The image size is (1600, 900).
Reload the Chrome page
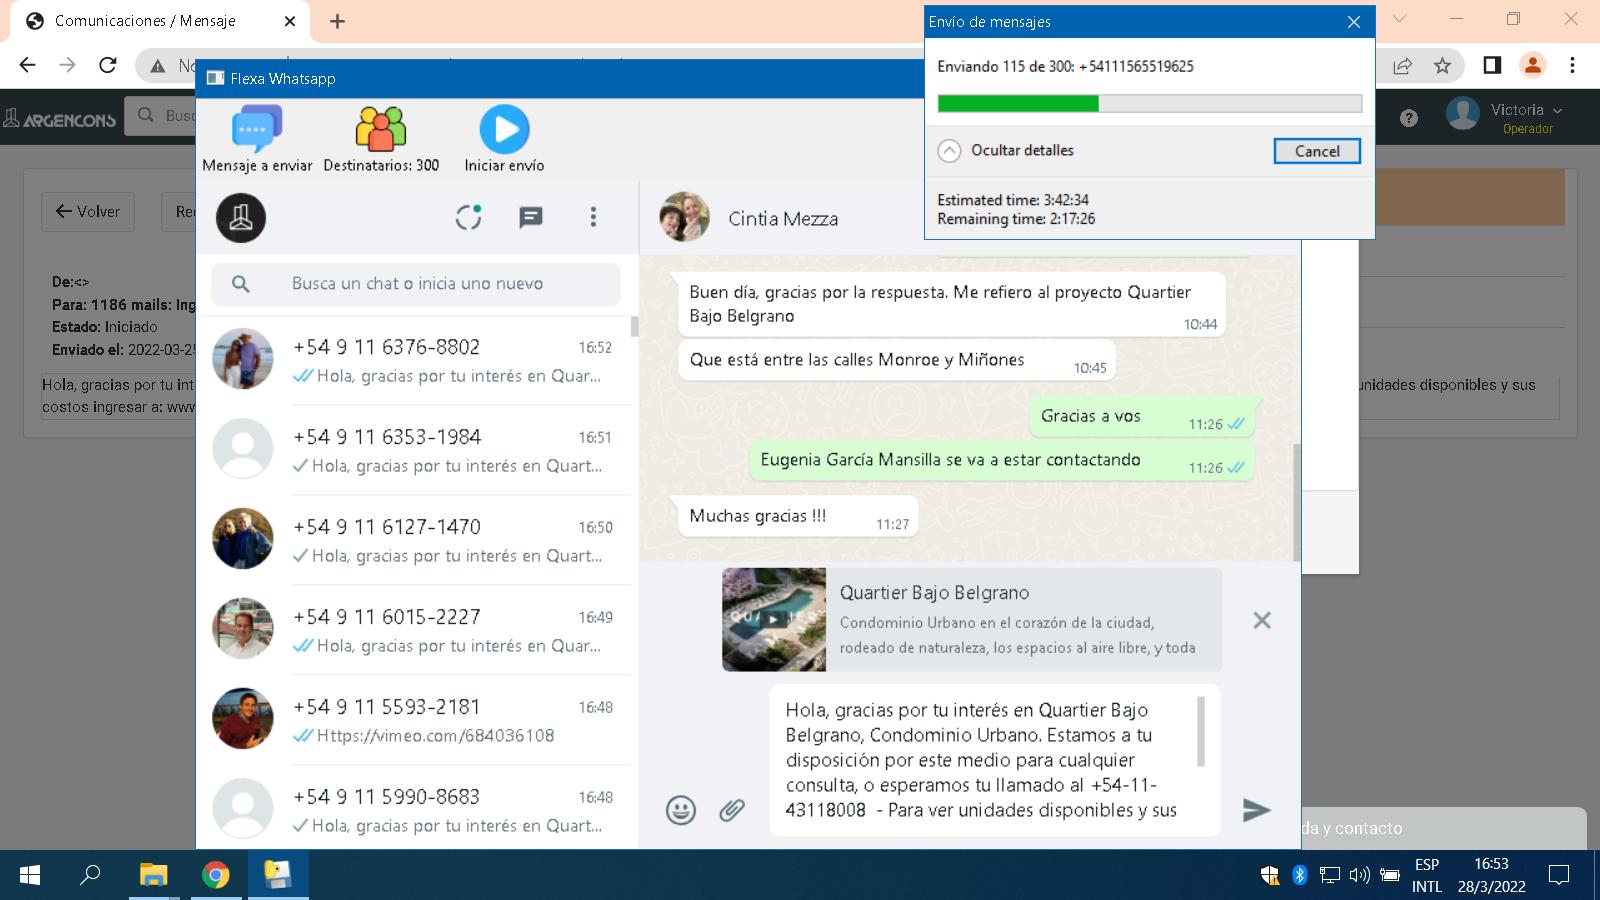(108, 65)
